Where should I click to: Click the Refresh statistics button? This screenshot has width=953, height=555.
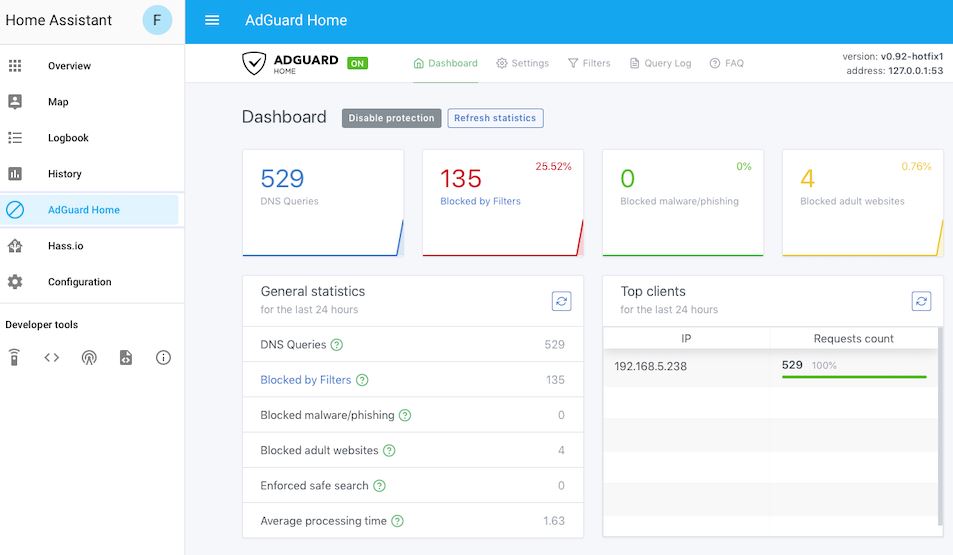(x=495, y=118)
